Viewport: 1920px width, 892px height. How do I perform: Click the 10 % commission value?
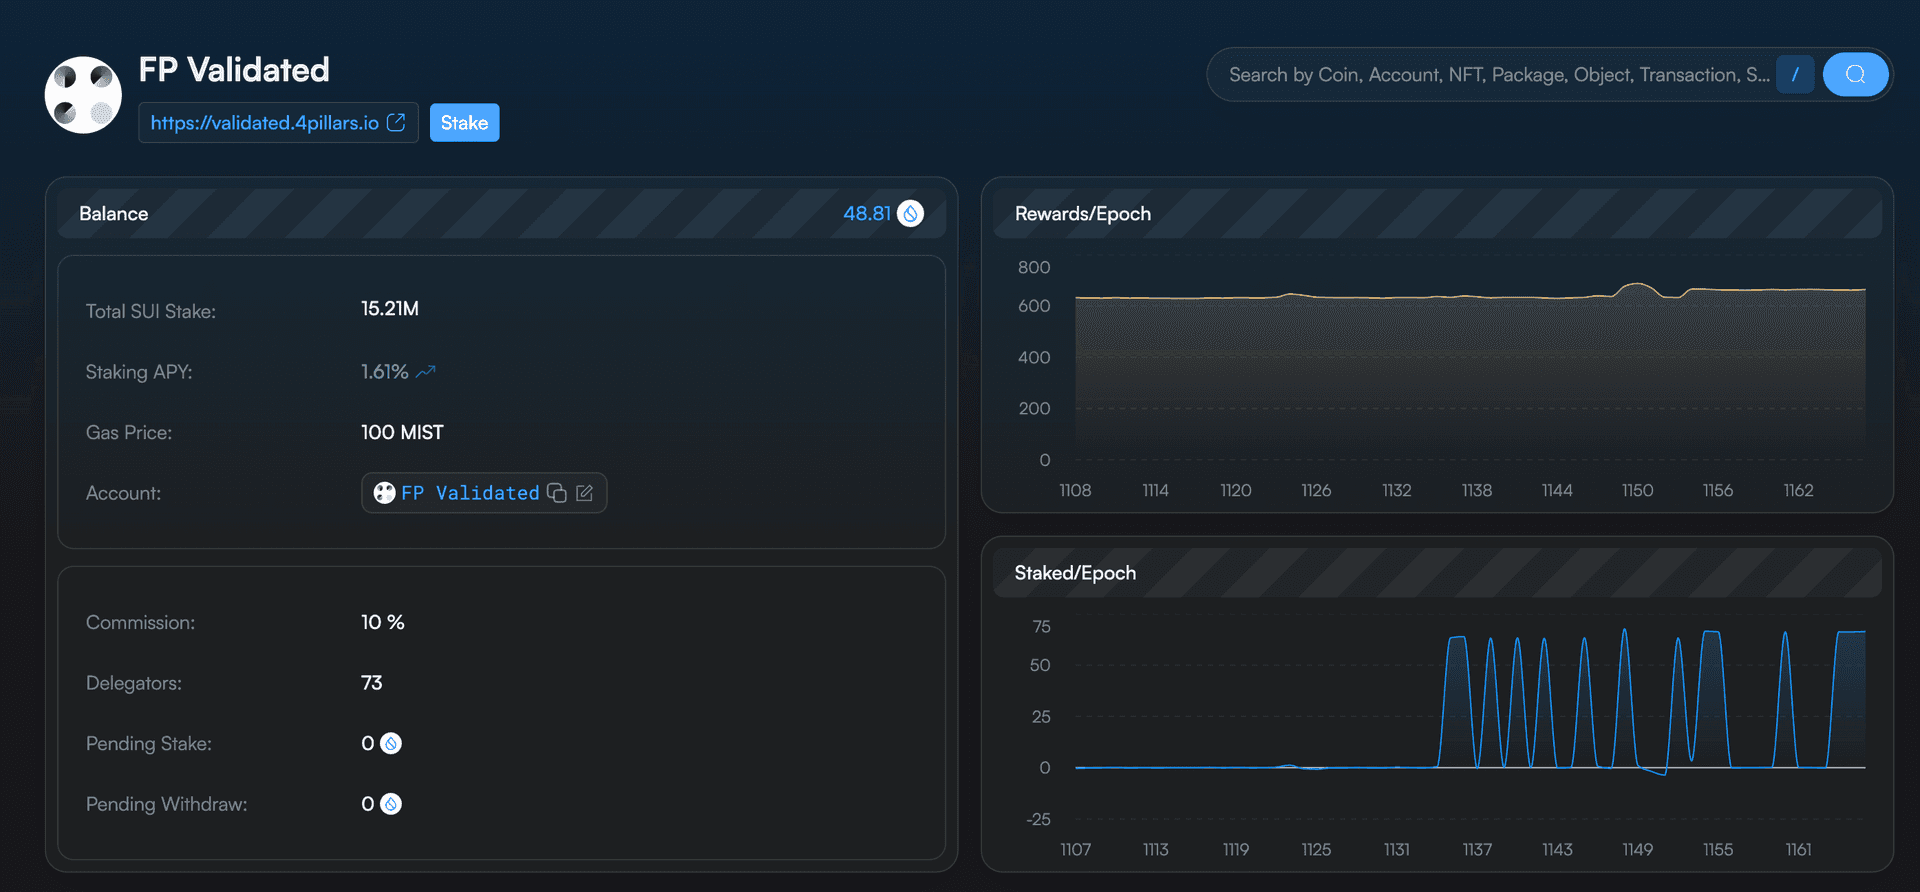[383, 622]
